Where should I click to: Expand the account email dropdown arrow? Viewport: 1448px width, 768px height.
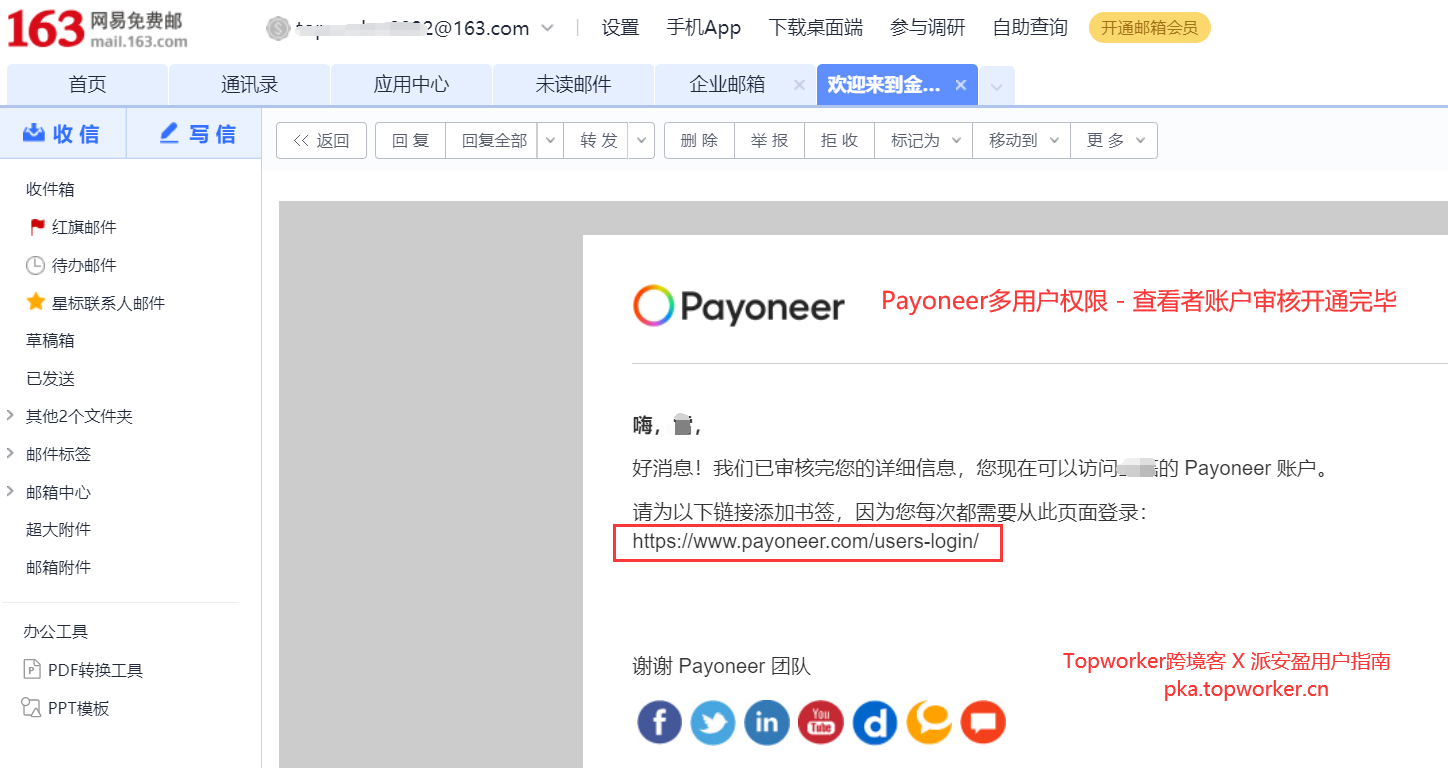(547, 28)
